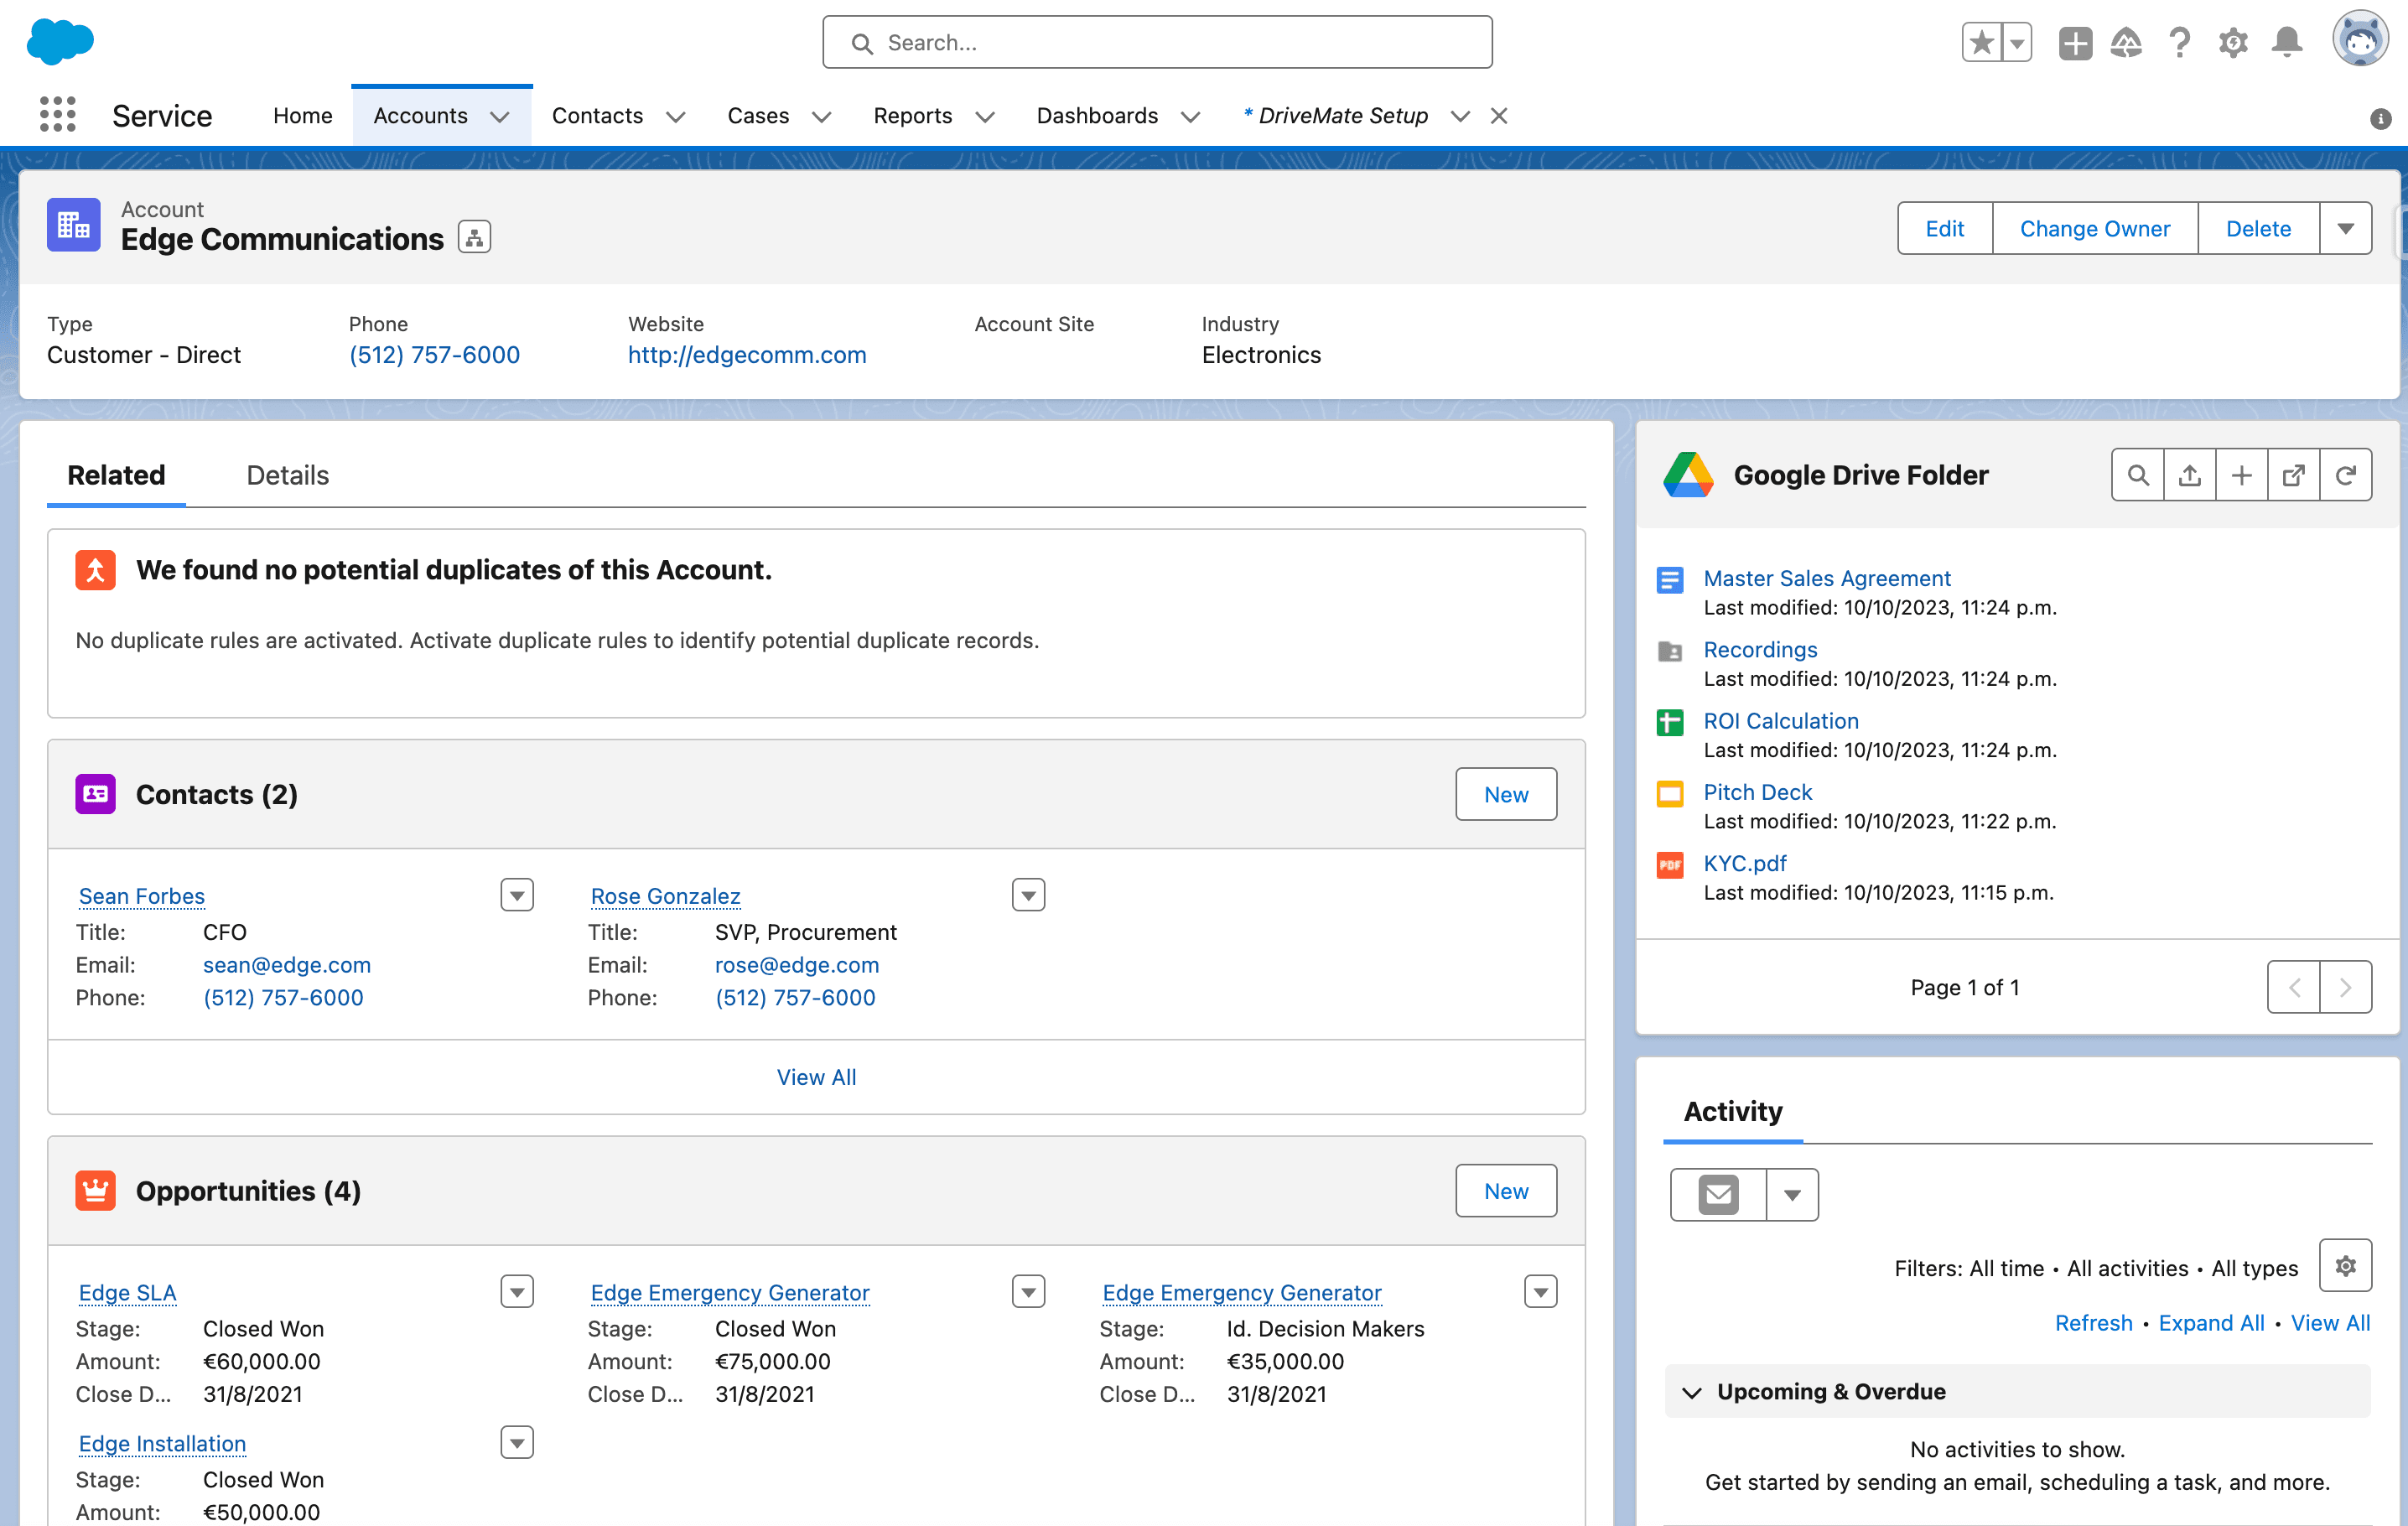Expand the Contacts nav dropdown chevron

pos(676,117)
